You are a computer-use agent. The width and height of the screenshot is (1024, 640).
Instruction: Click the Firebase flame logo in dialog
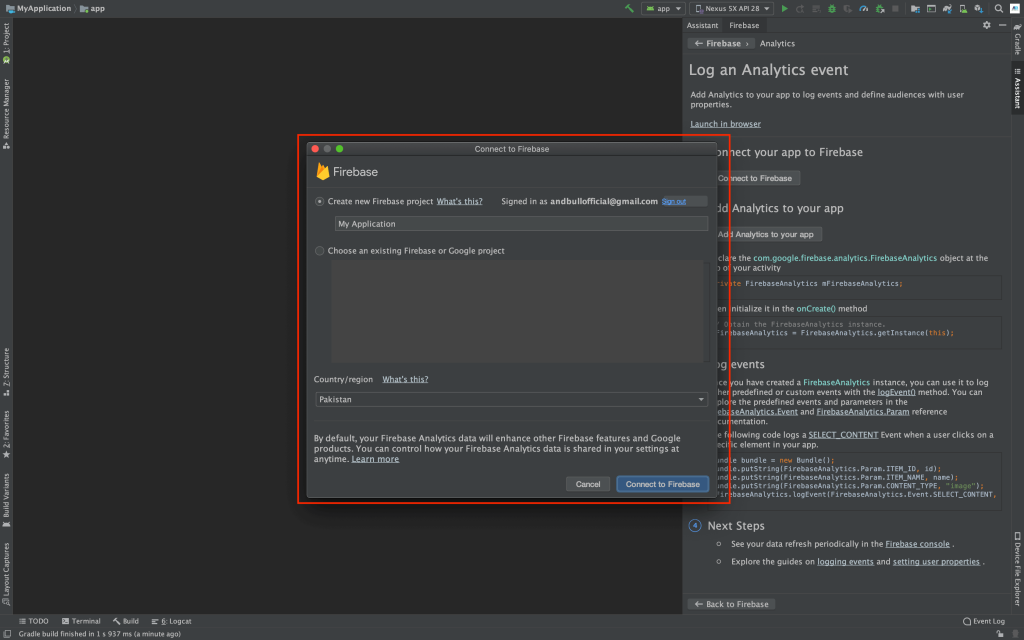(323, 171)
